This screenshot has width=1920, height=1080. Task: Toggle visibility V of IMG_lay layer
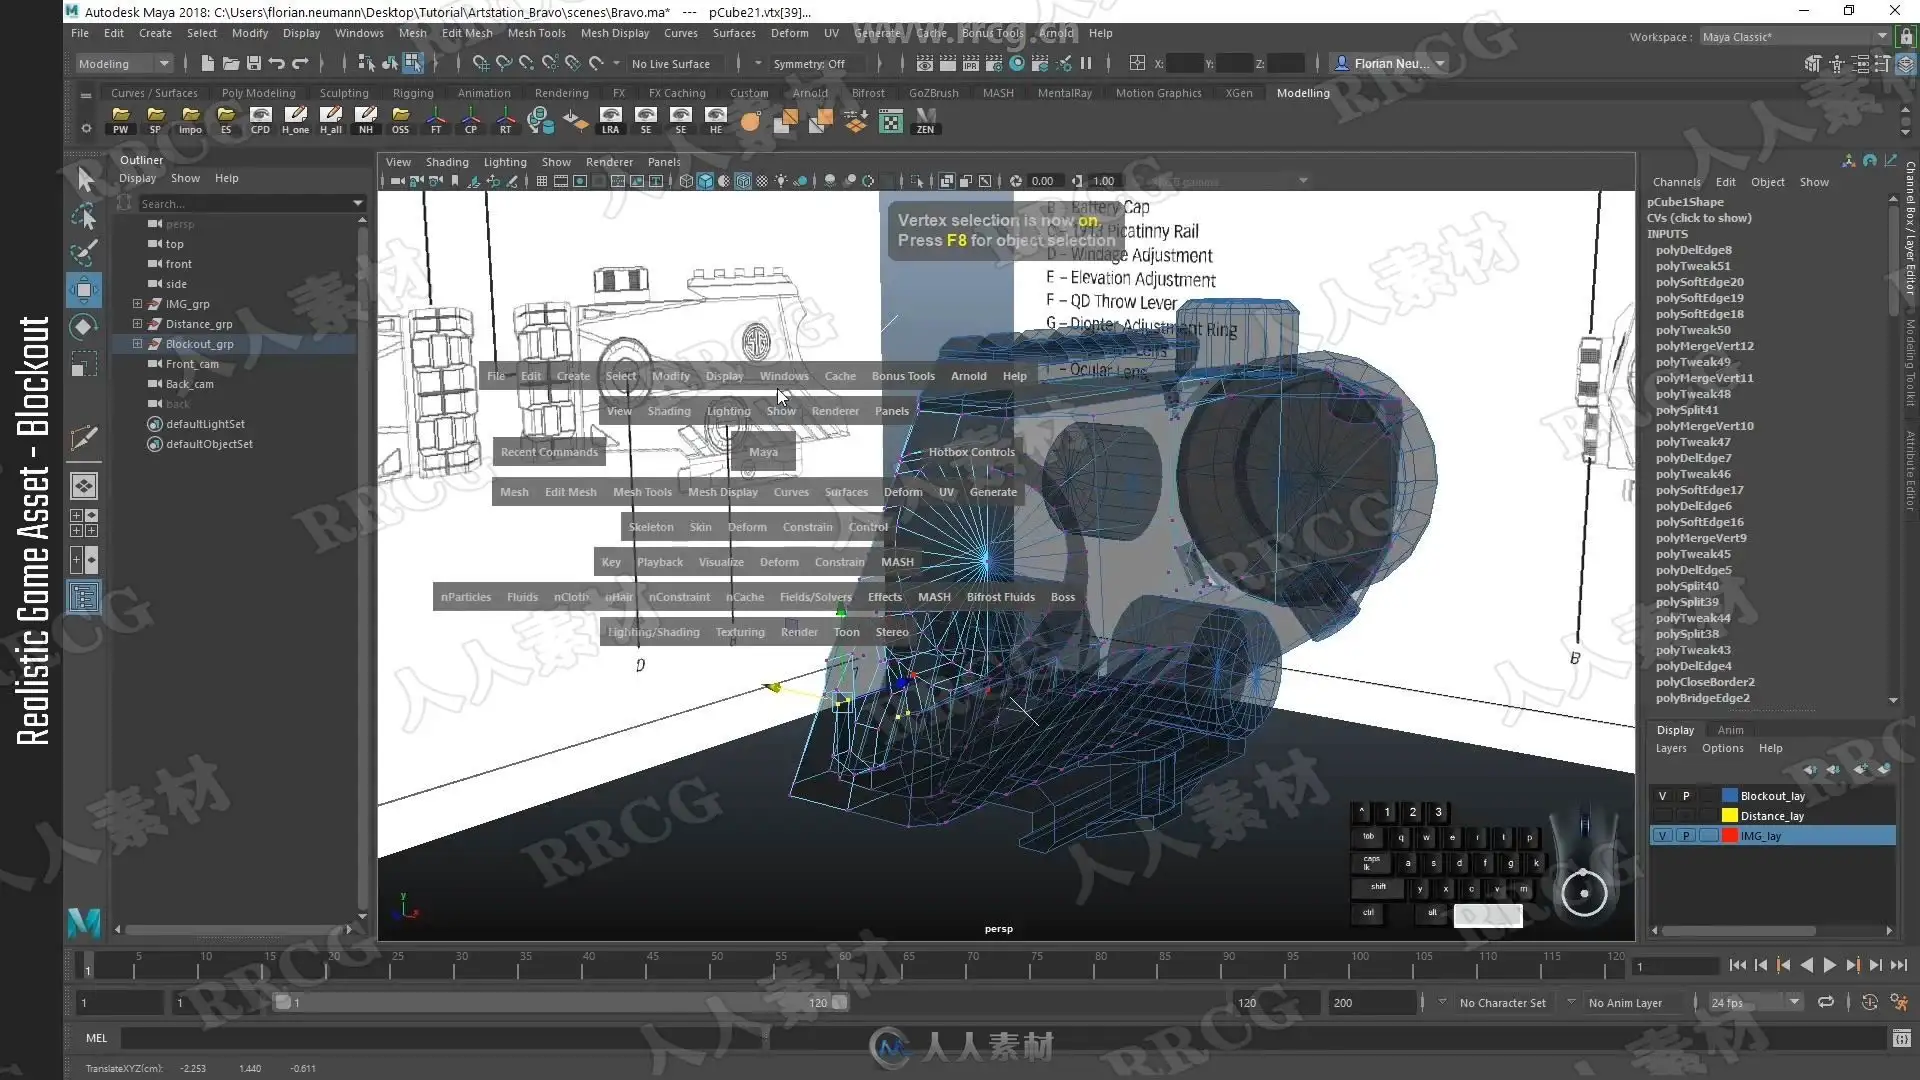coord(1662,836)
